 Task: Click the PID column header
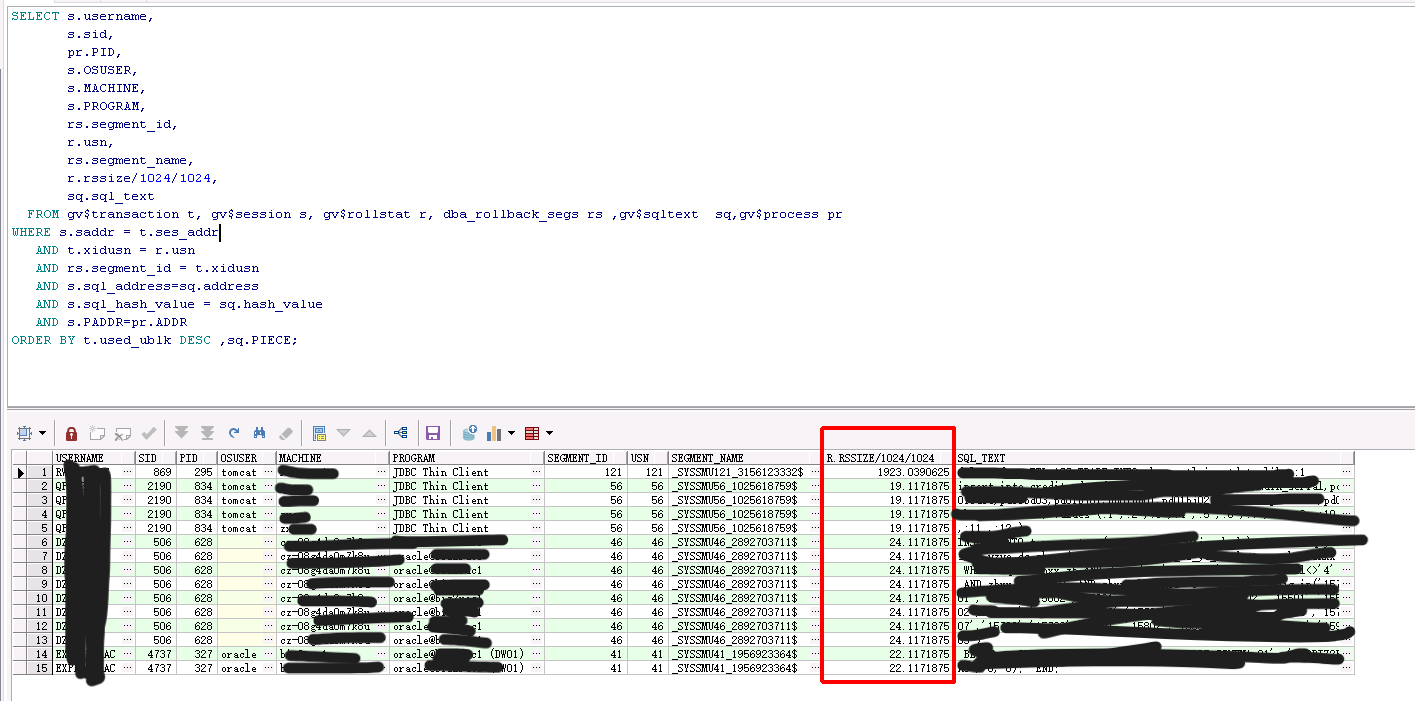196,458
